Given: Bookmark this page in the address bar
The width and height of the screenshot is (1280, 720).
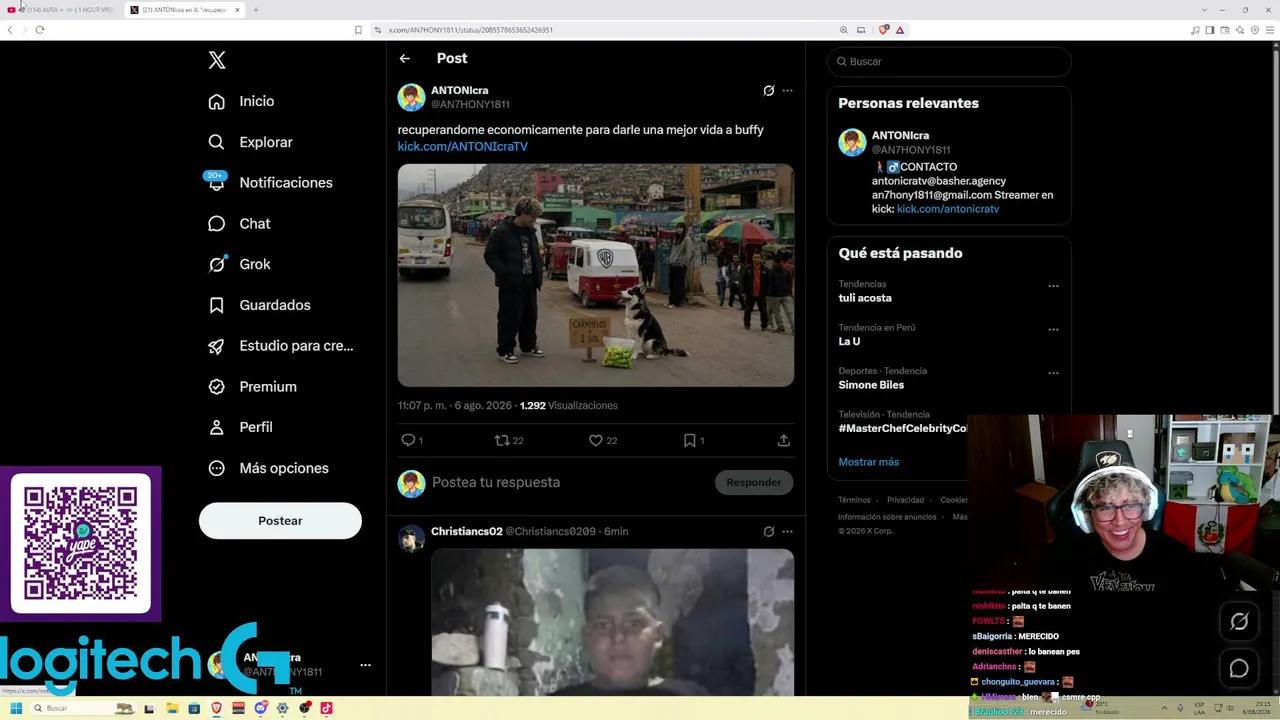Looking at the screenshot, I should [358, 30].
